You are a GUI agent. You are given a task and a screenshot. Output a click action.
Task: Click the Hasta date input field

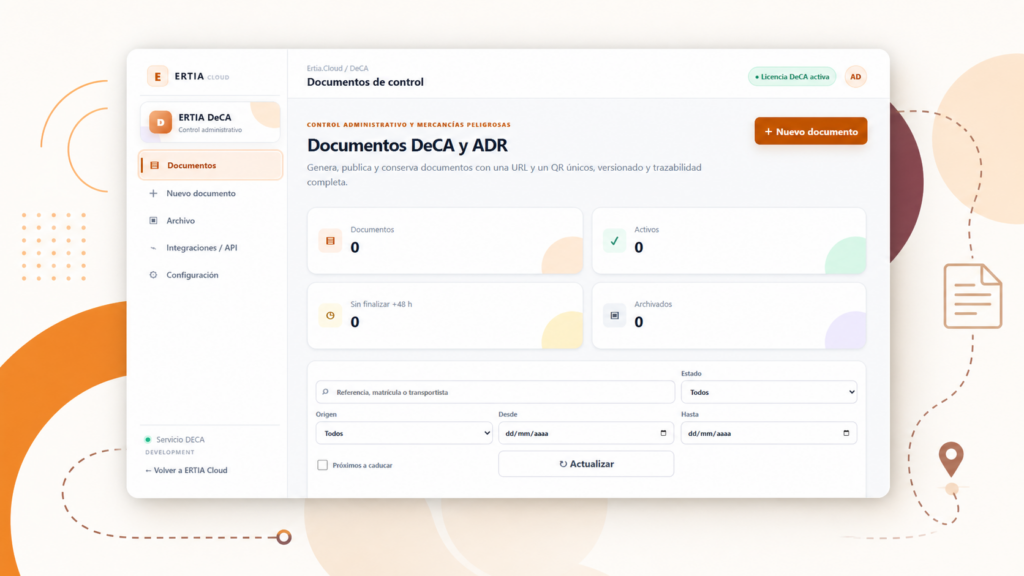pos(769,433)
